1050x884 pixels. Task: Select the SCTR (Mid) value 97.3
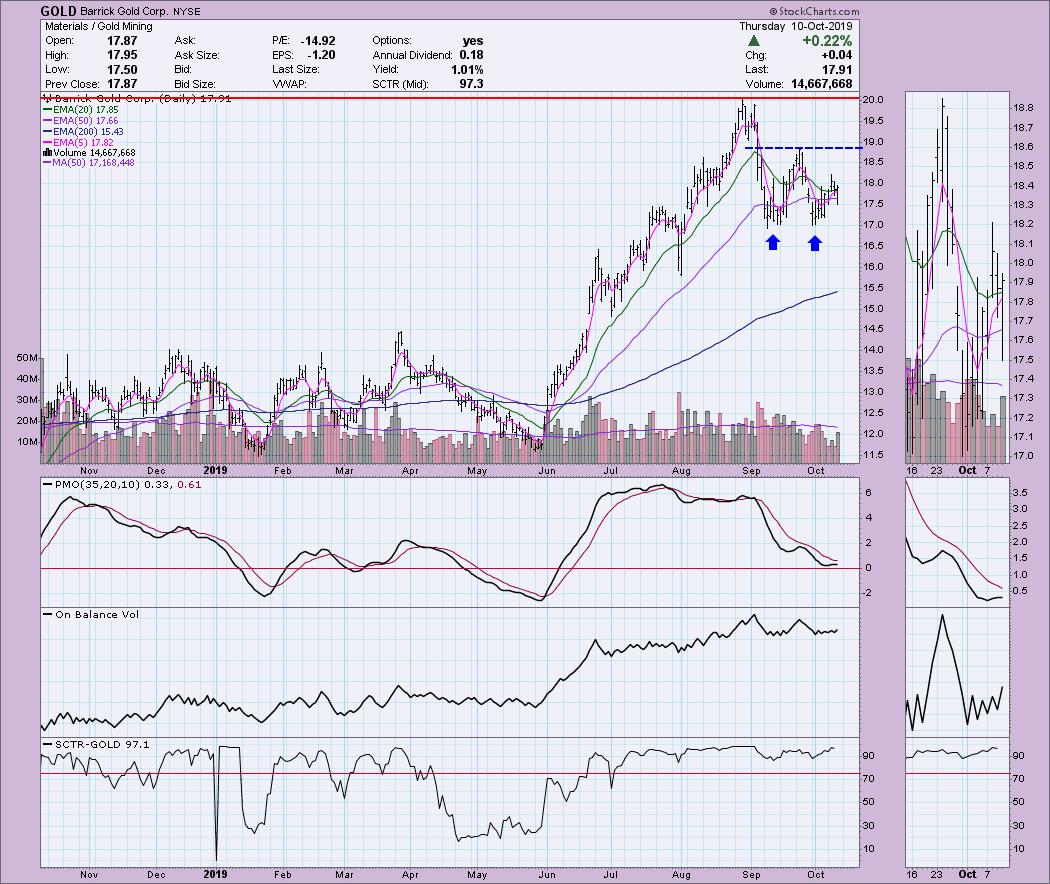[471, 84]
